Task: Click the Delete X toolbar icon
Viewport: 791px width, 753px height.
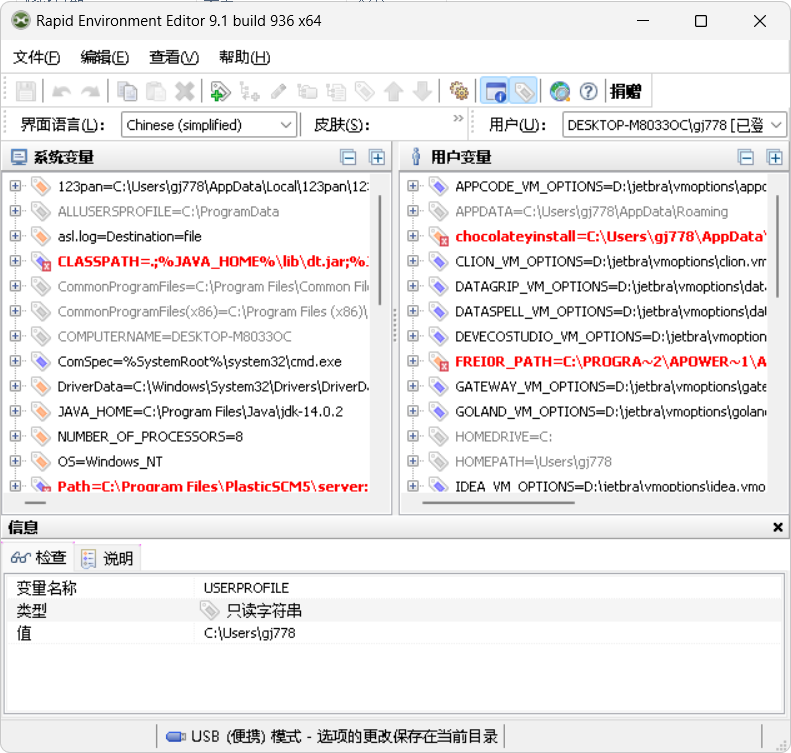Action: click(185, 91)
